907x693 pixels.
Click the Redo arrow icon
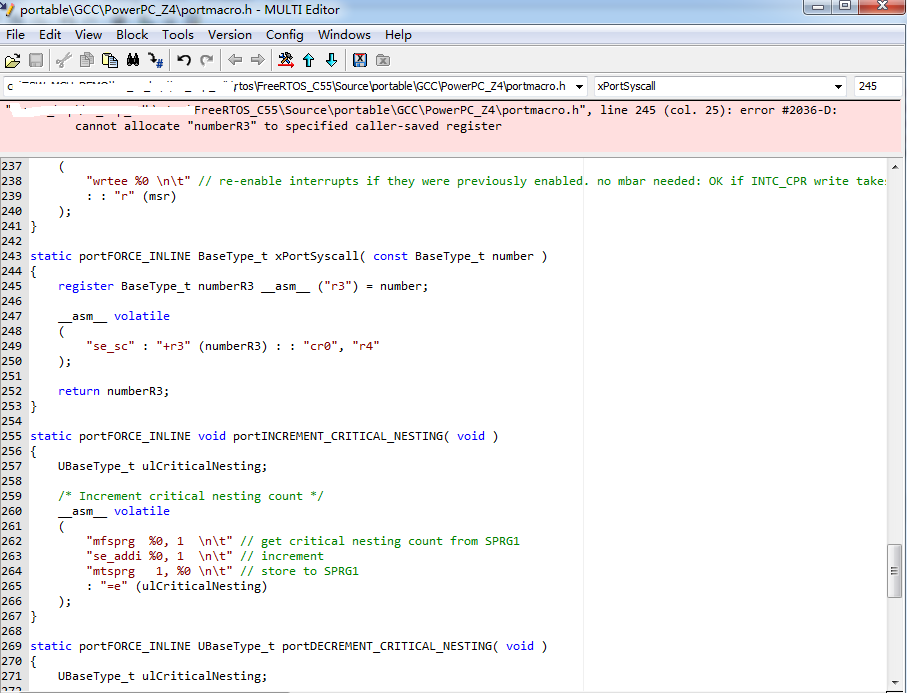click(207, 60)
